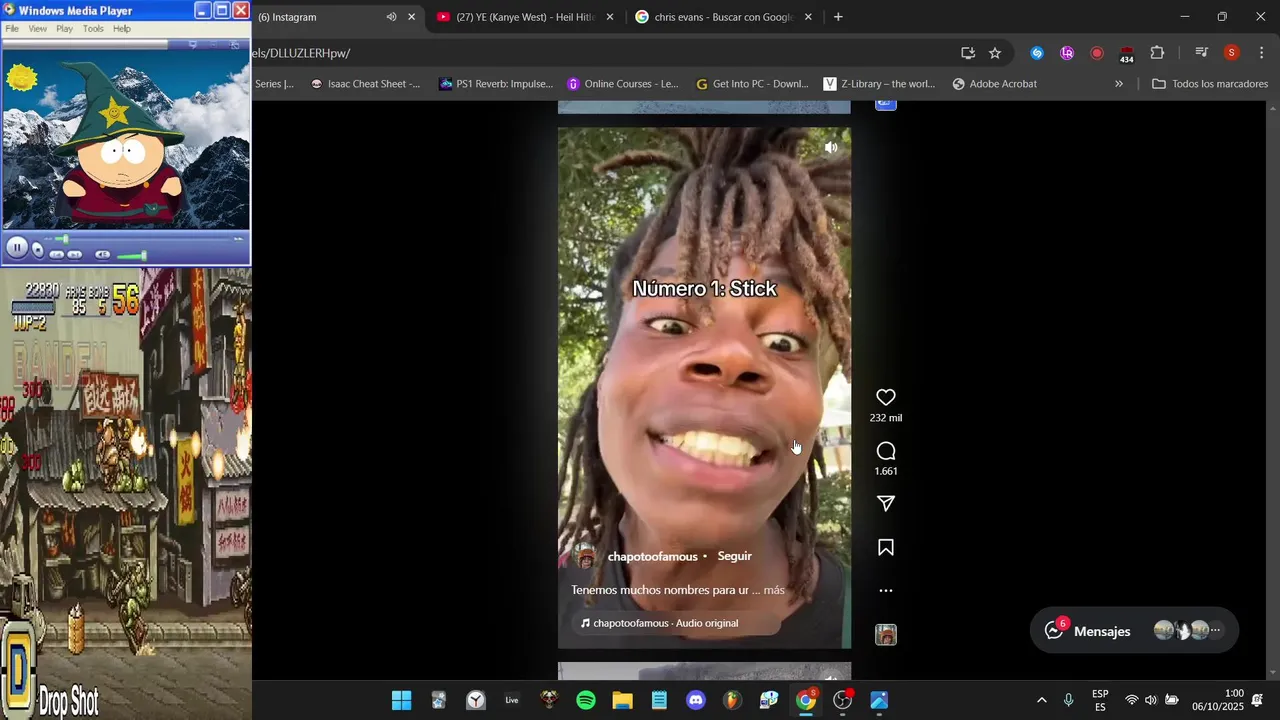
Task: Open the reel's three-dot more options
Action: [886, 591]
